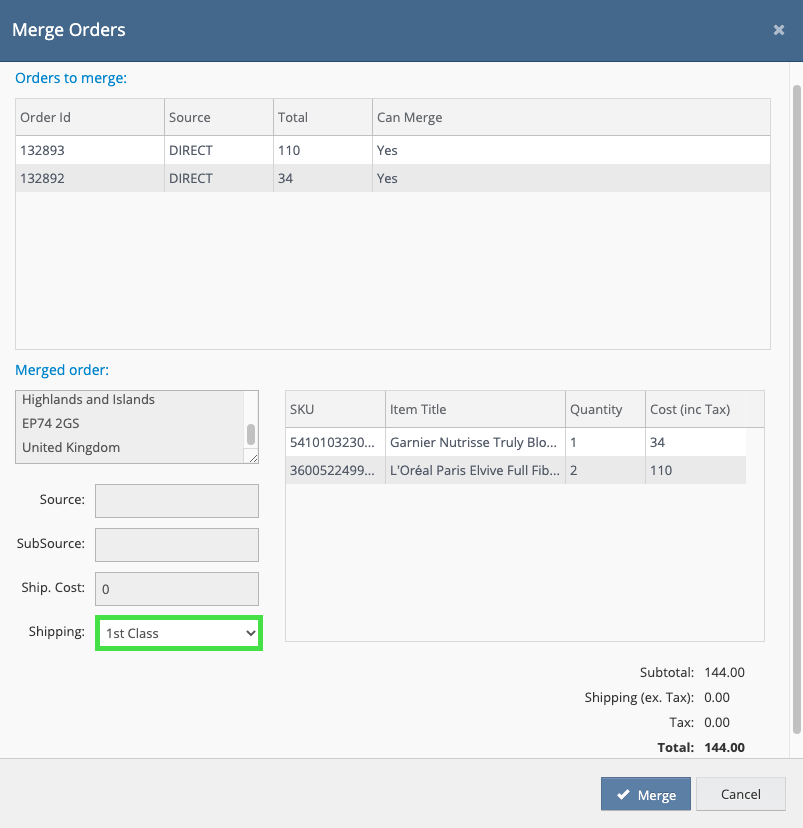Screen dimensions: 803x828
Task: Click the Quantity column header
Action: pos(604,409)
